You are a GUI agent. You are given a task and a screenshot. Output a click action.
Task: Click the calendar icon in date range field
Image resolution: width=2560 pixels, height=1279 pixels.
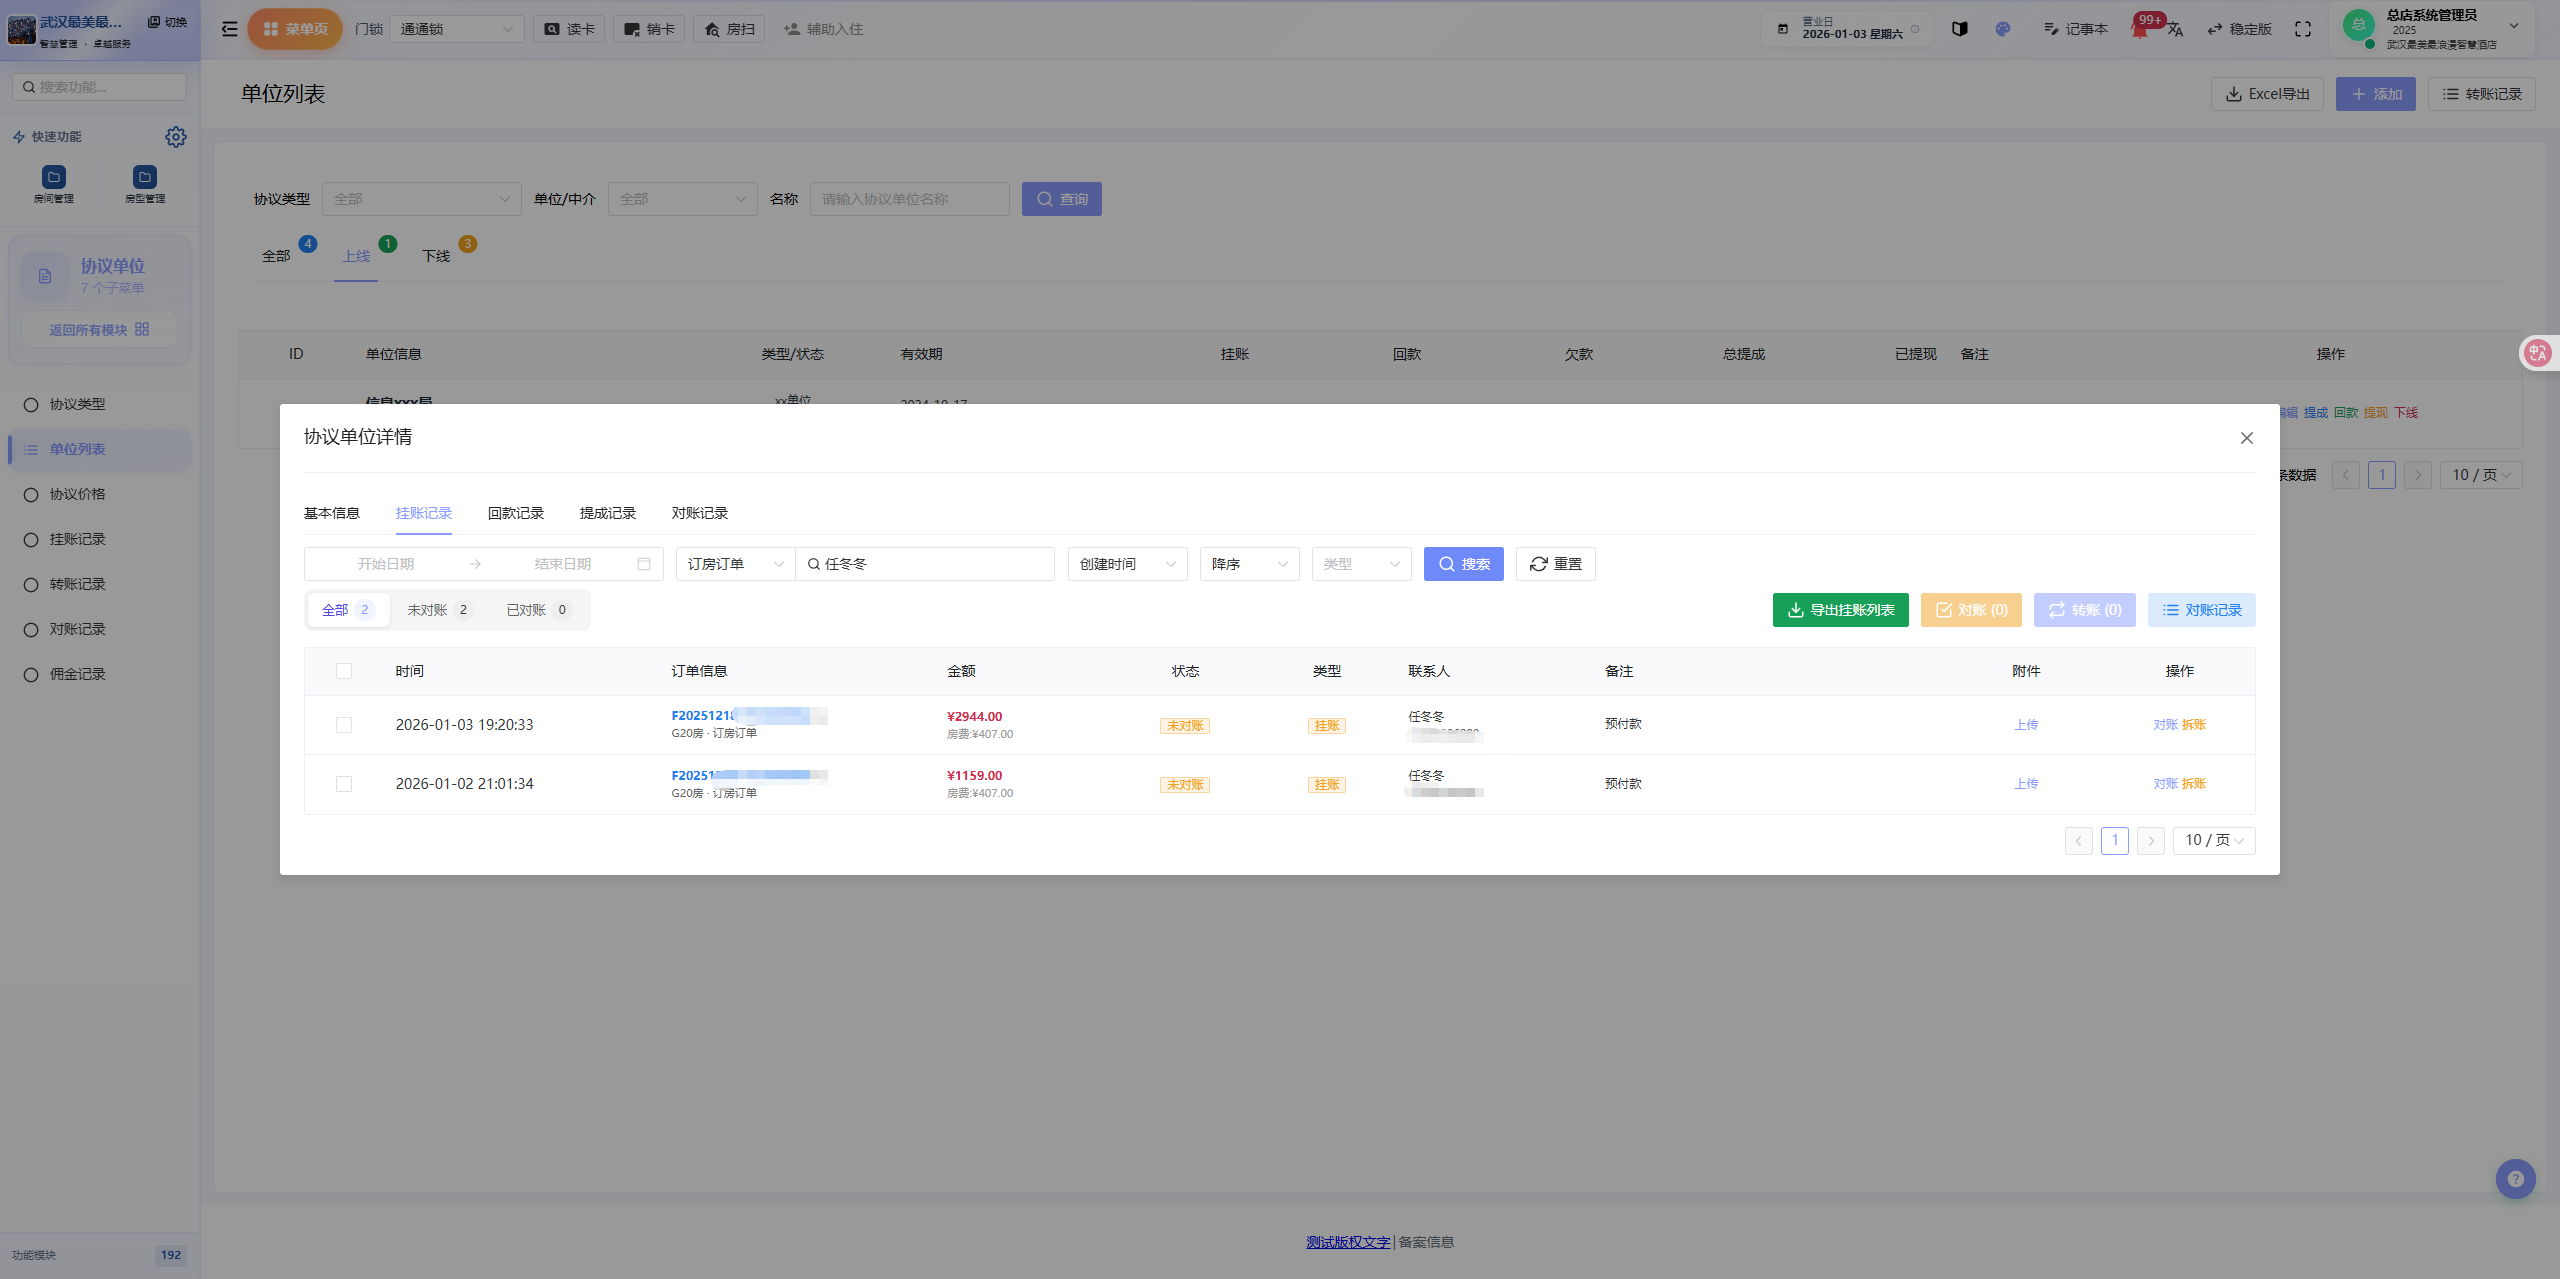tap(644, 564)
